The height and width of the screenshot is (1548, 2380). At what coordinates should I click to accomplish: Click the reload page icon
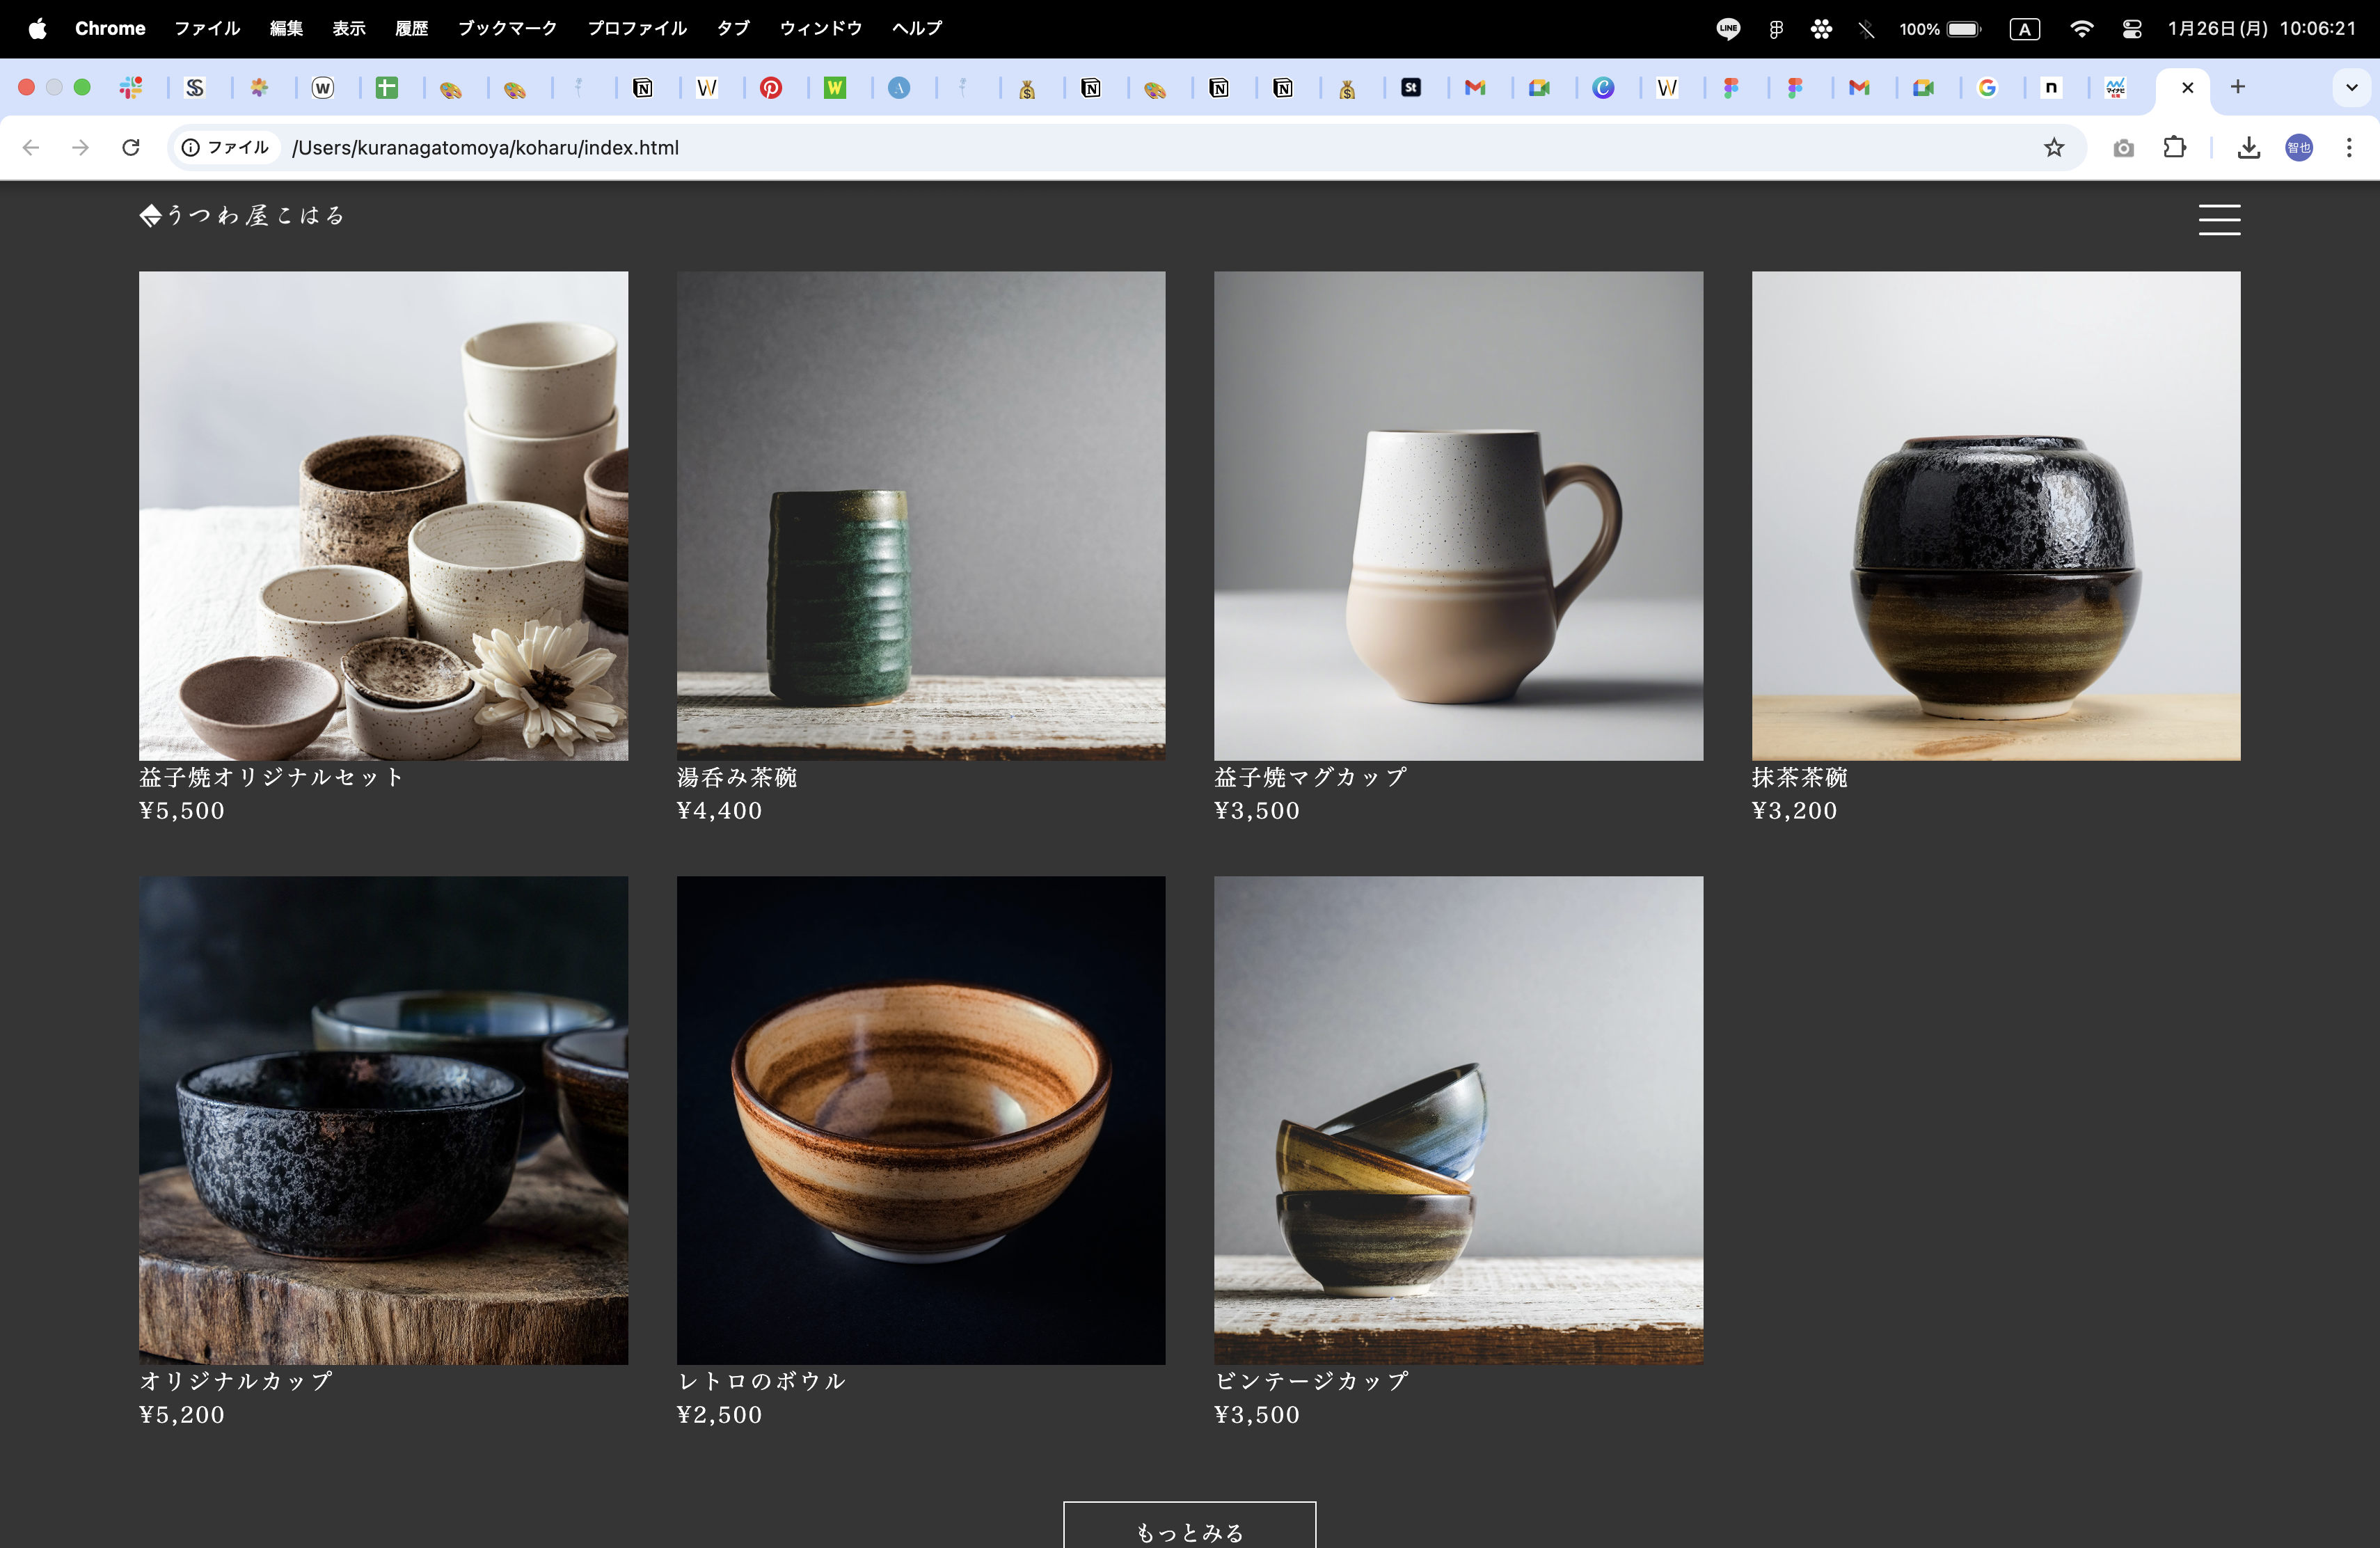131,148
